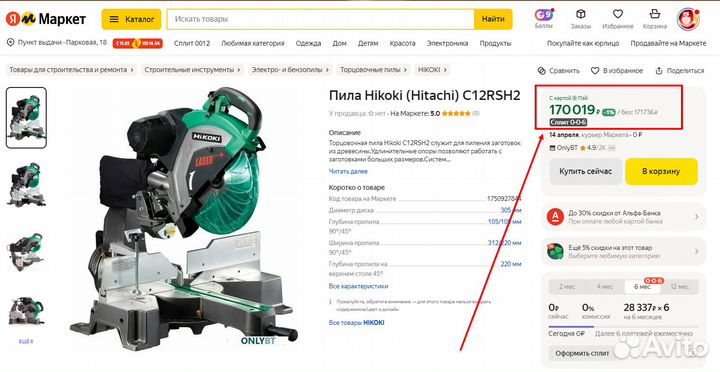Focus the Искать товары search field
Viewport: 720px width, 372px height.
click(321, 19)
